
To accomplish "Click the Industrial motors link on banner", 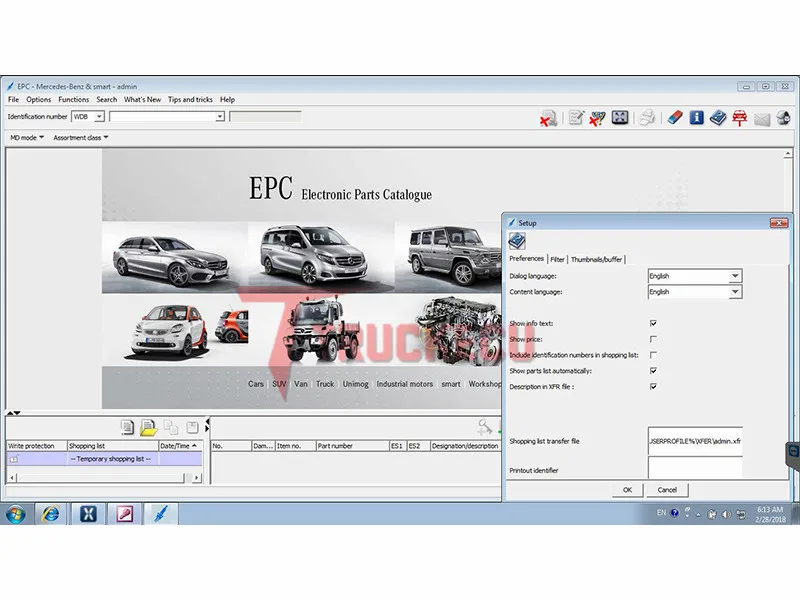I will pyautogui.click(x=405, y=384).
